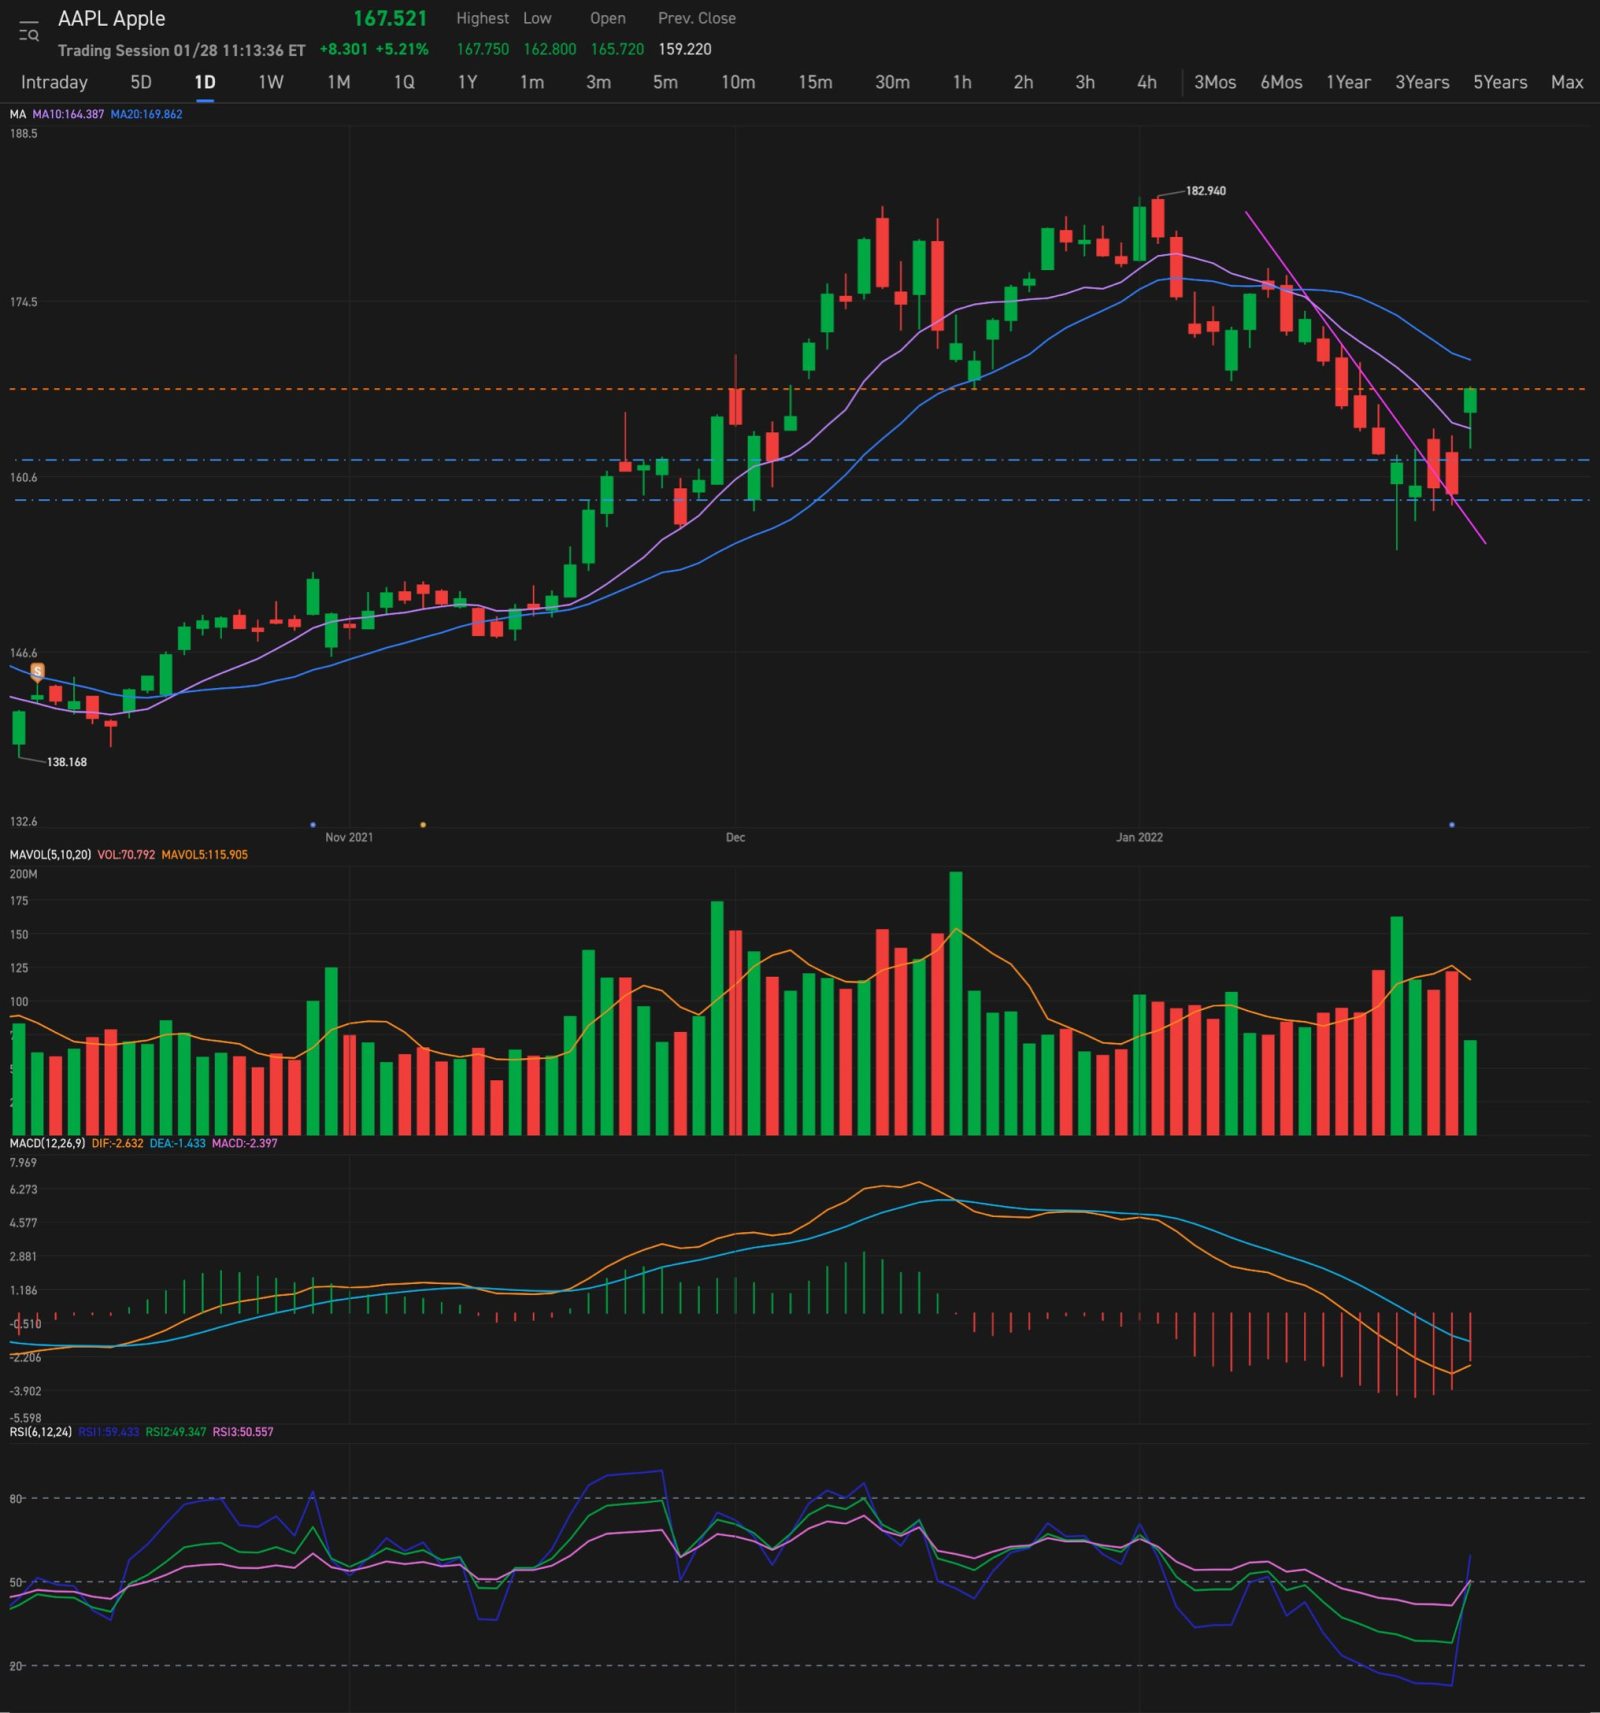Click the current price 167.521
This screenshot has width=1600, height=1713.
pyautogui.click(x=390, y=18)
